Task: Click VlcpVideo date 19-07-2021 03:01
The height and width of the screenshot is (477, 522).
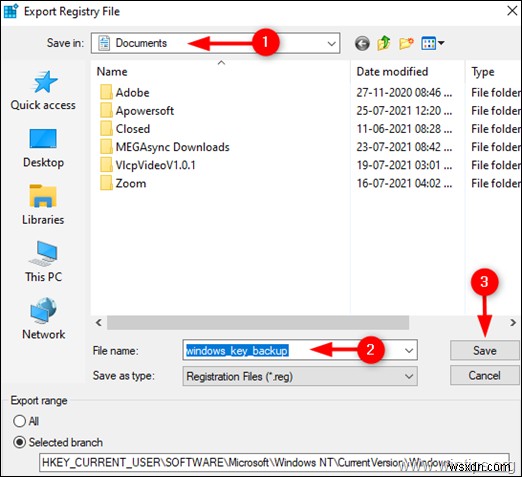Action: (404, 165)
